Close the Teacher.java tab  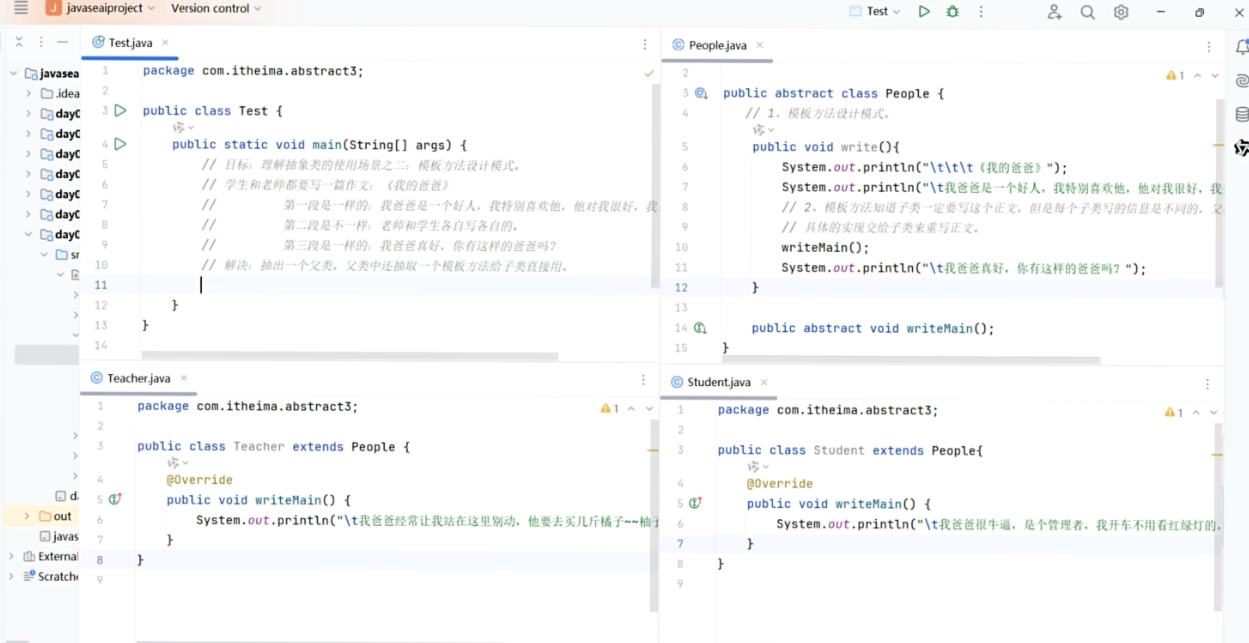(x=184, y=378)
